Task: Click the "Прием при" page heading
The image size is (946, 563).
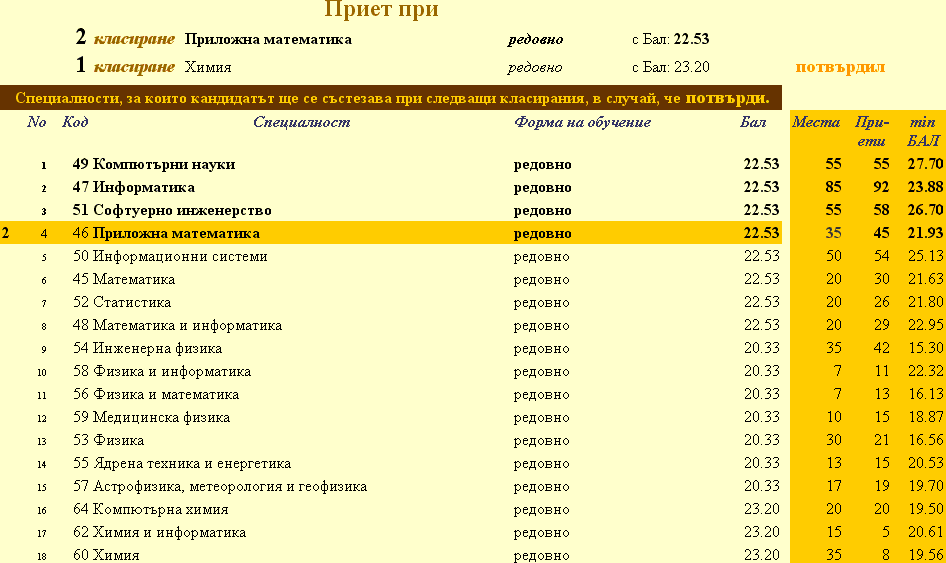Action: 382,10
